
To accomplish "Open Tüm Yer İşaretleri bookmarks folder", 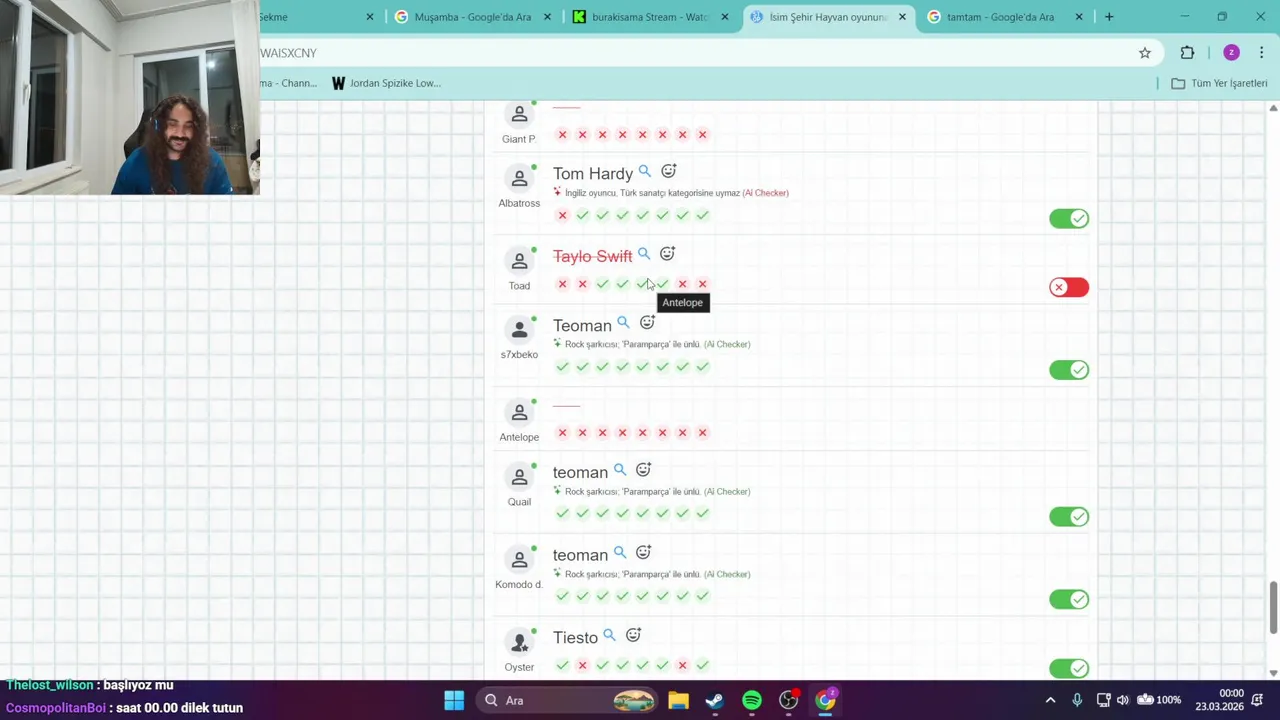I will coord(1219,83).
